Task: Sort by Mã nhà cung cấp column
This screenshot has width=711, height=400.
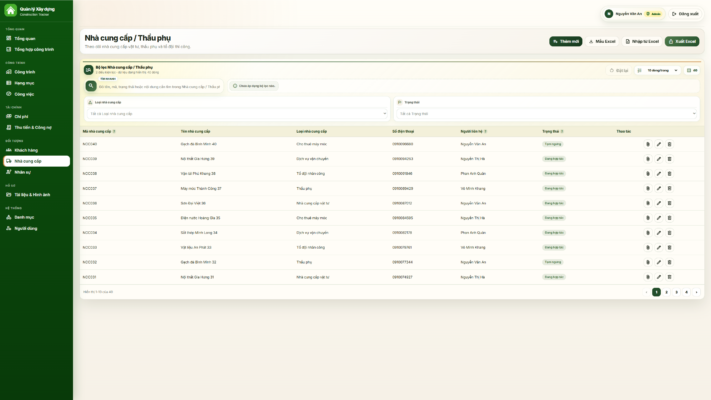Action: click(99, 132)
